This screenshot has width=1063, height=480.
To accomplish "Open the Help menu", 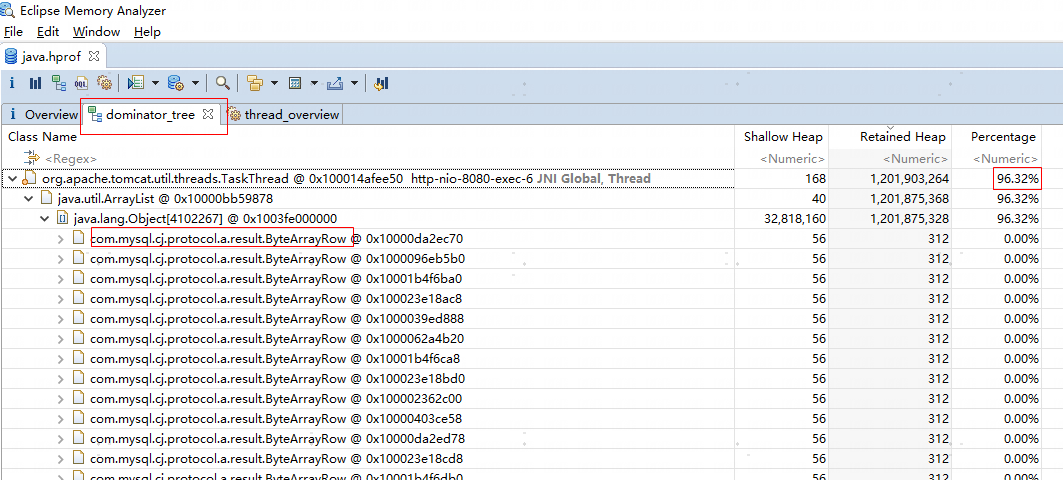I will (x=147, y=32).
